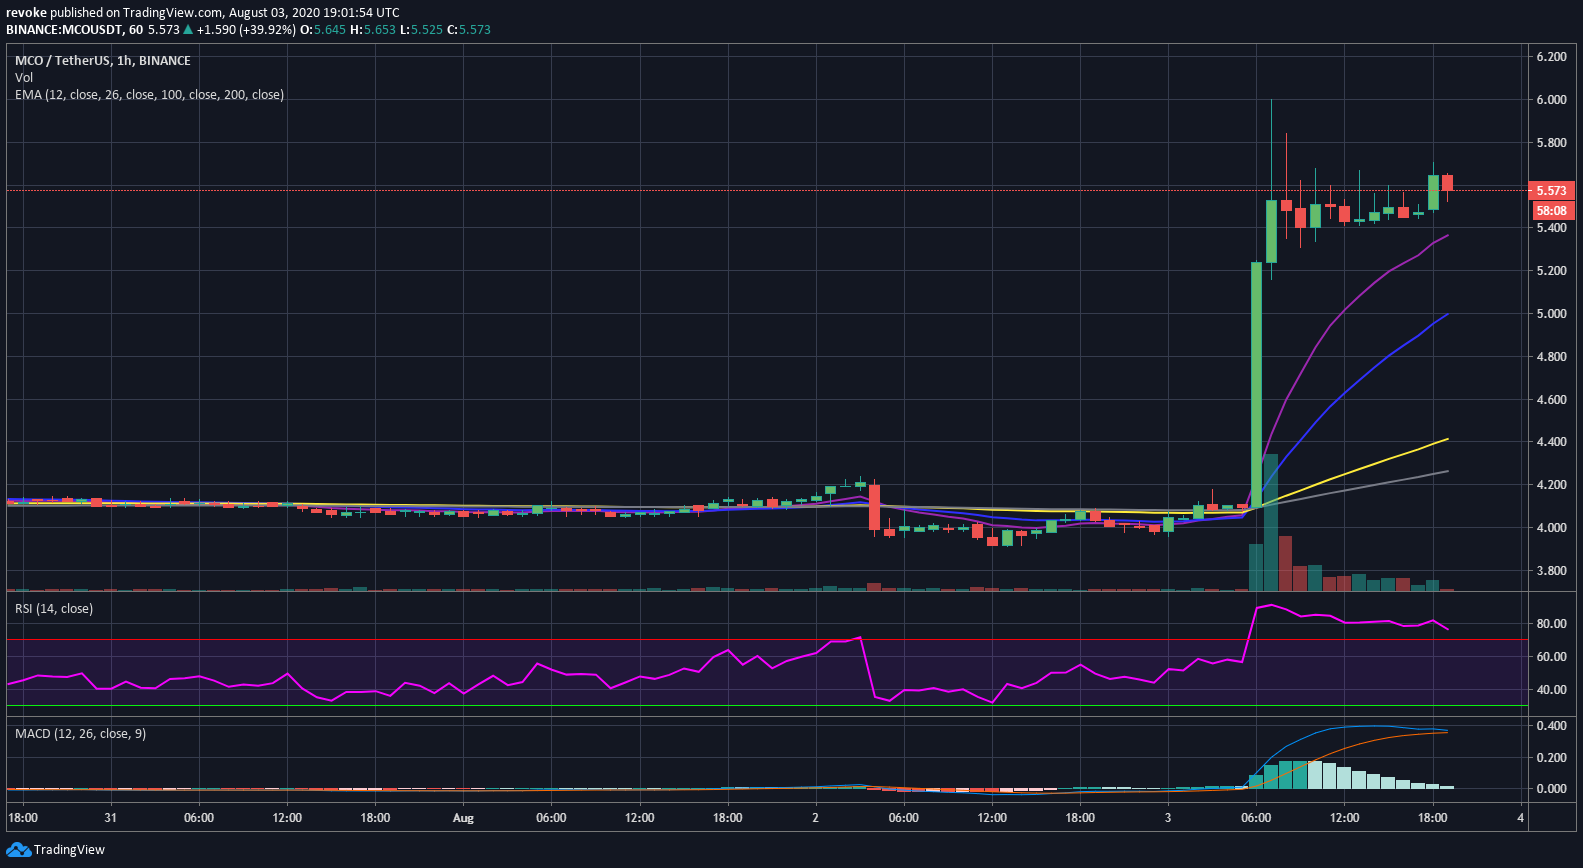Open the RSI (14, close) legend

54,609
